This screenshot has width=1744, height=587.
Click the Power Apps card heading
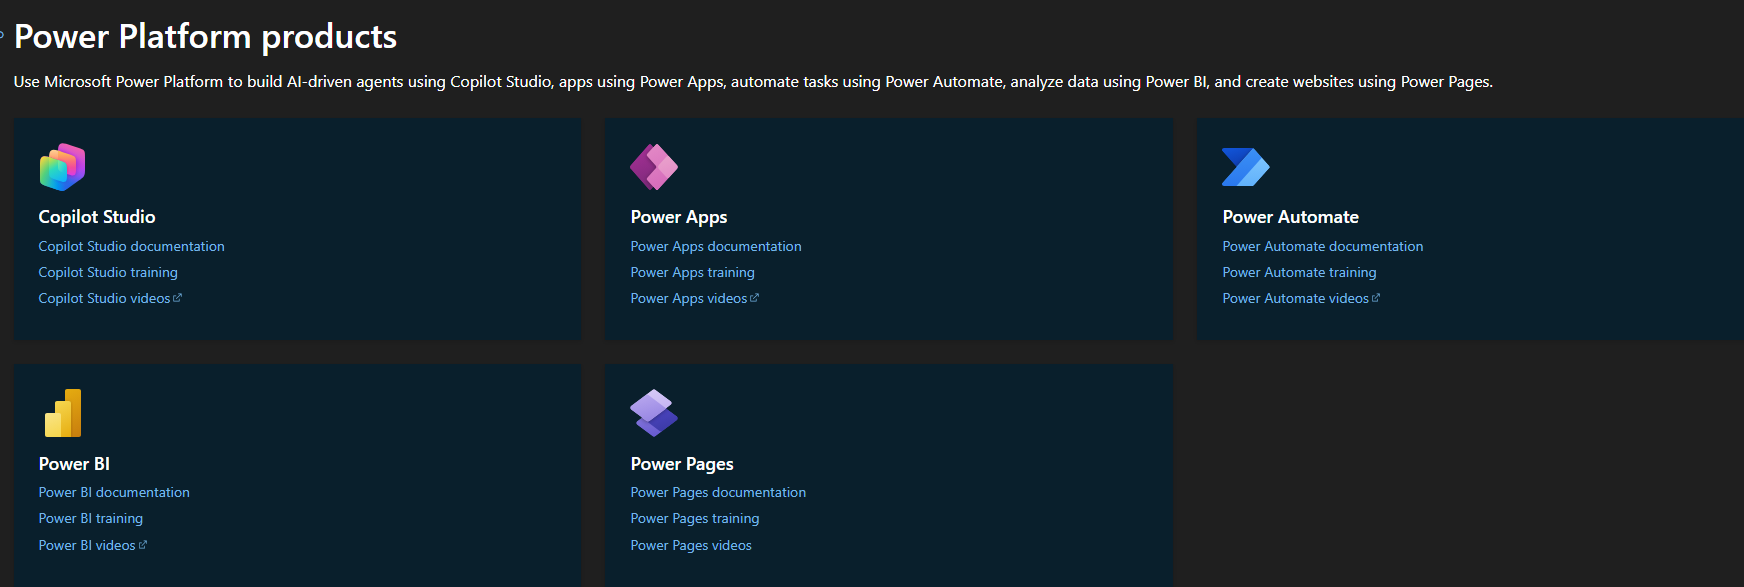(679, 217)
